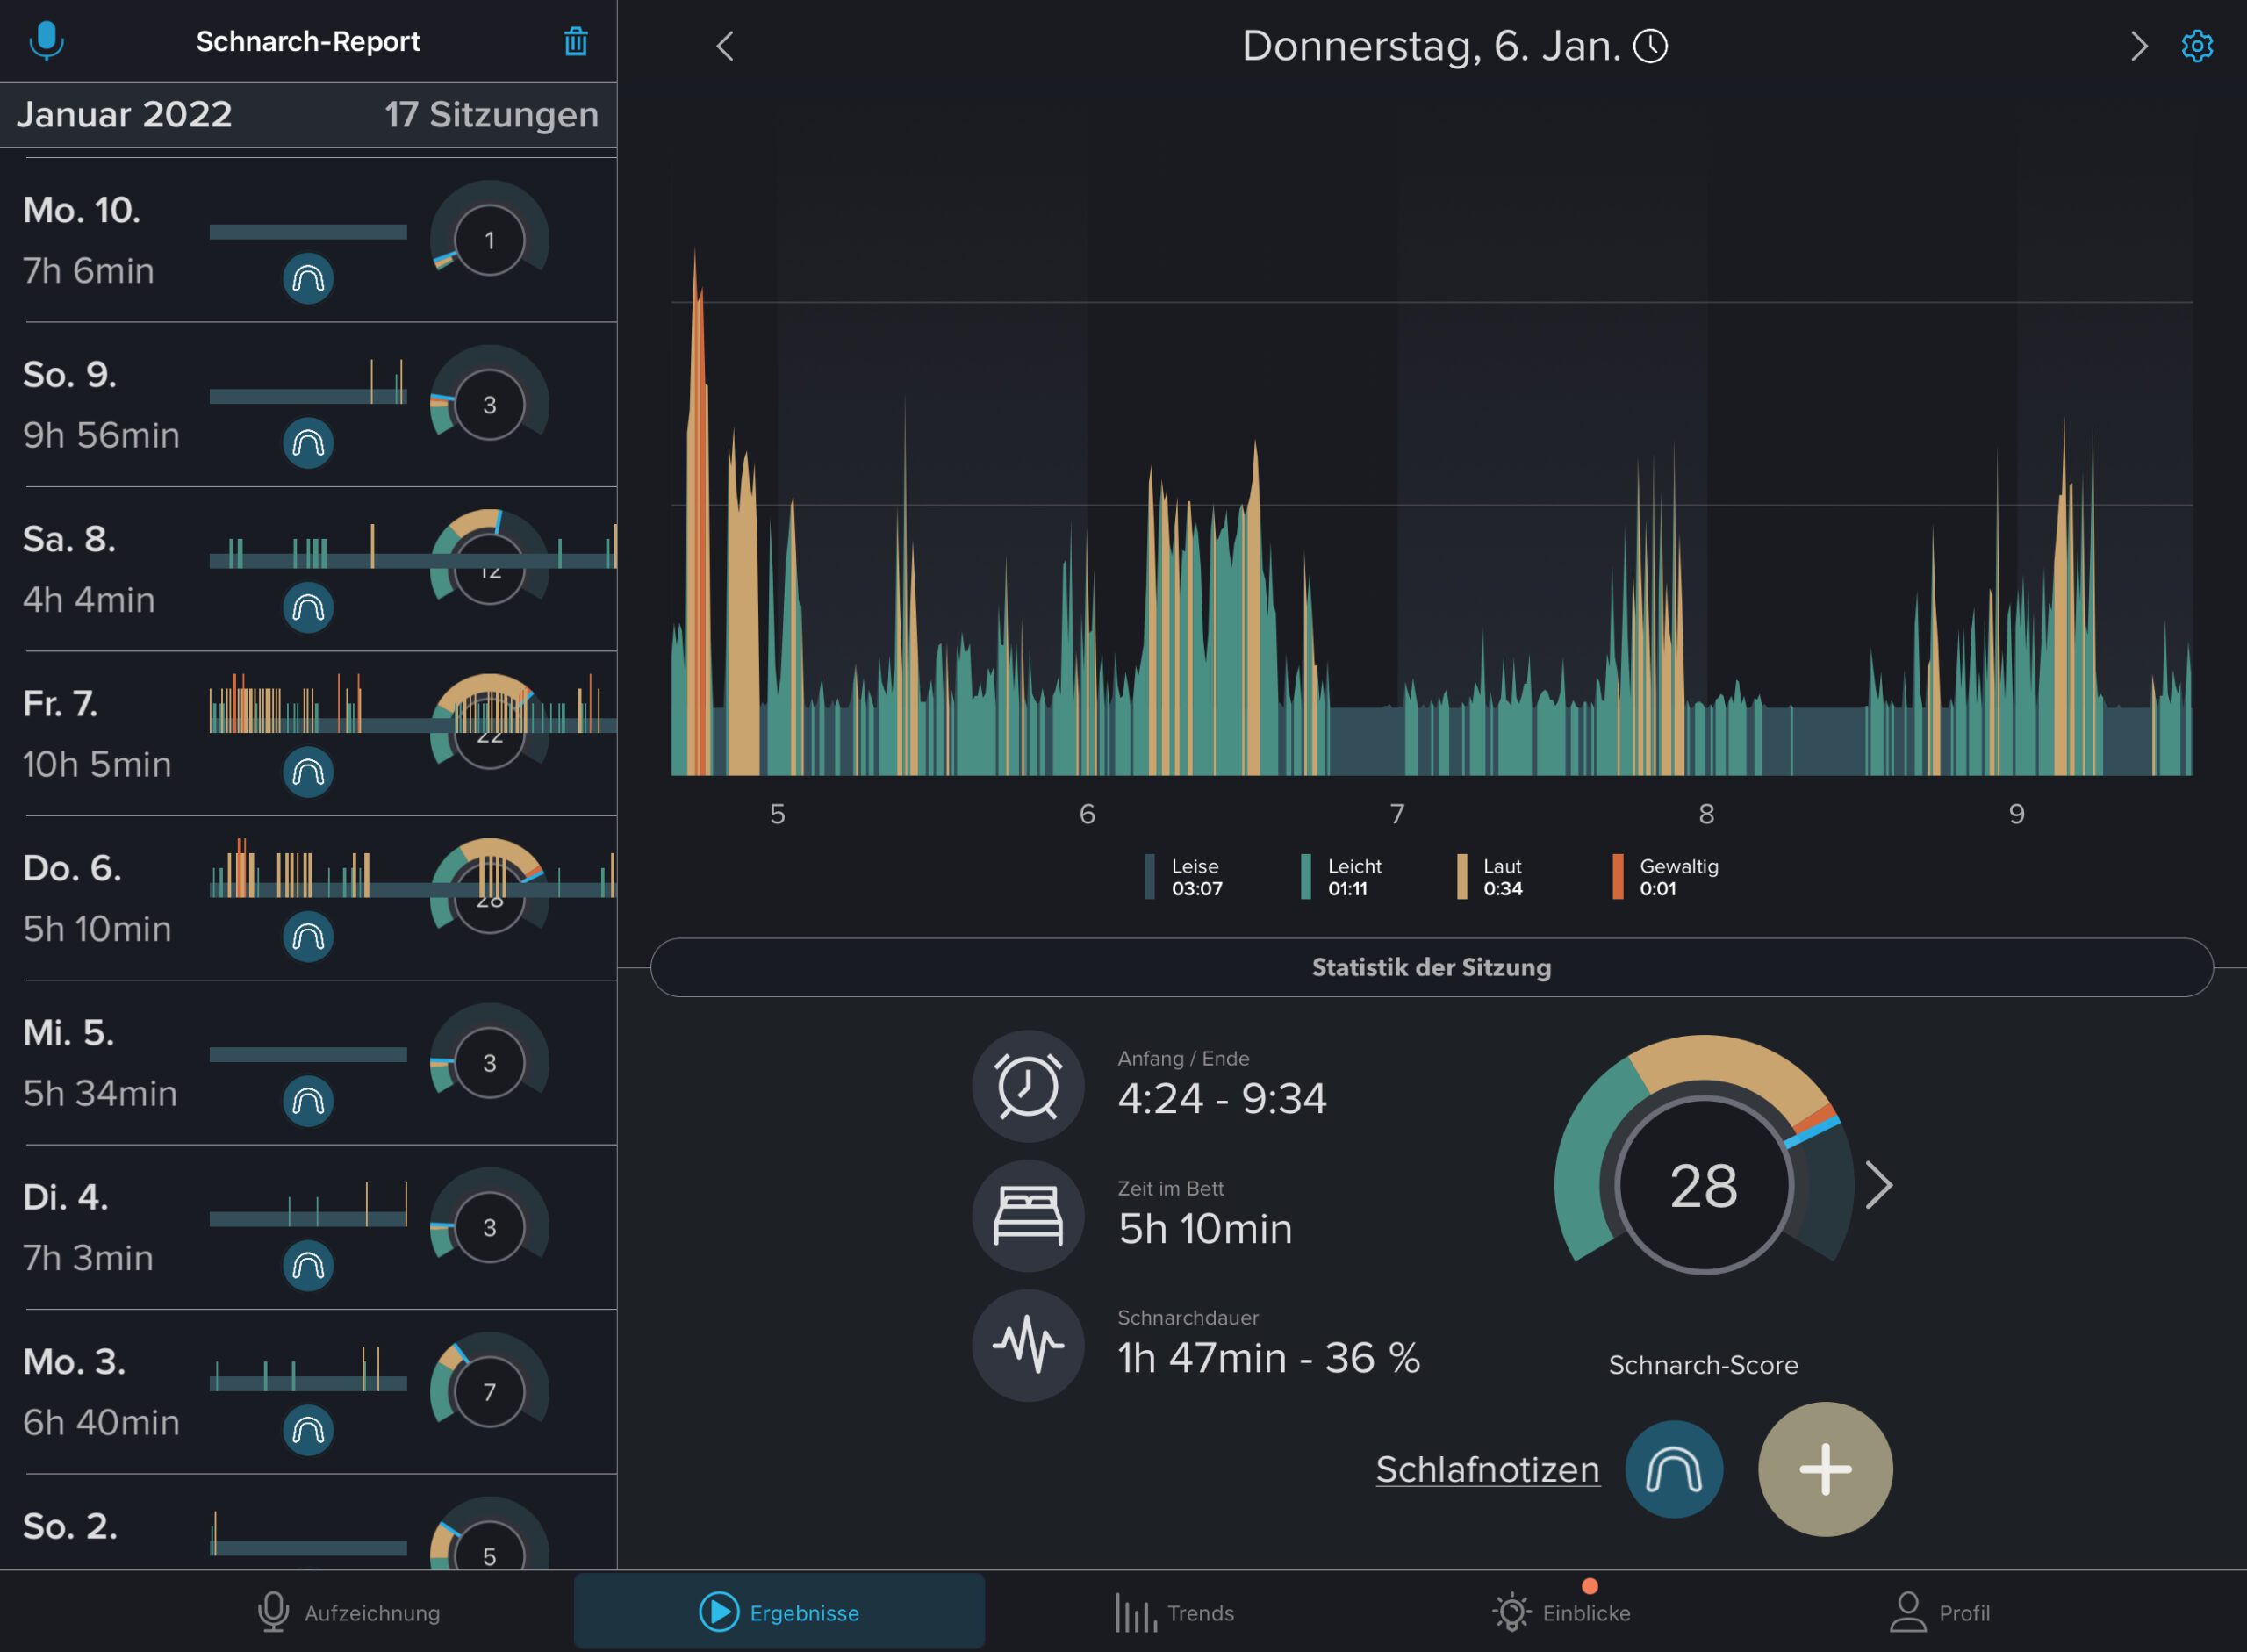Tap the microphone icon in the Schnarch-Report header
Screen dimensions: 2247x1652
tap(46, 41)
